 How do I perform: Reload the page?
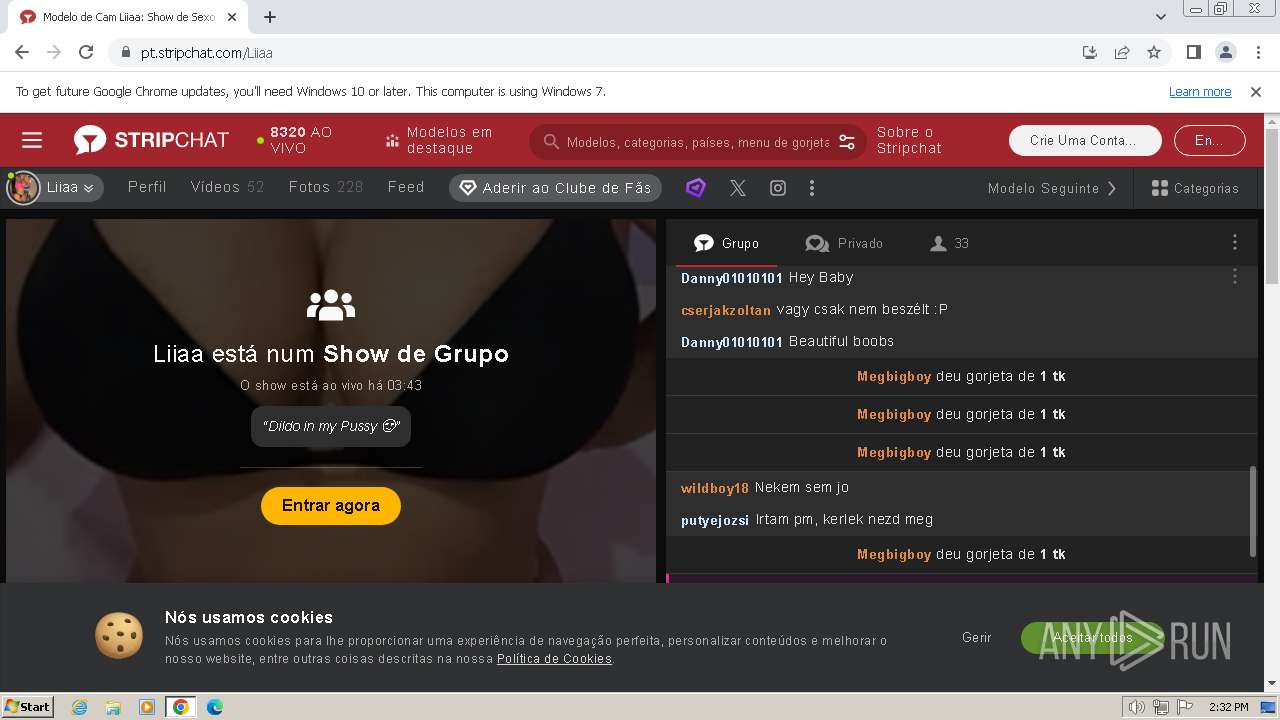[86, 53]
